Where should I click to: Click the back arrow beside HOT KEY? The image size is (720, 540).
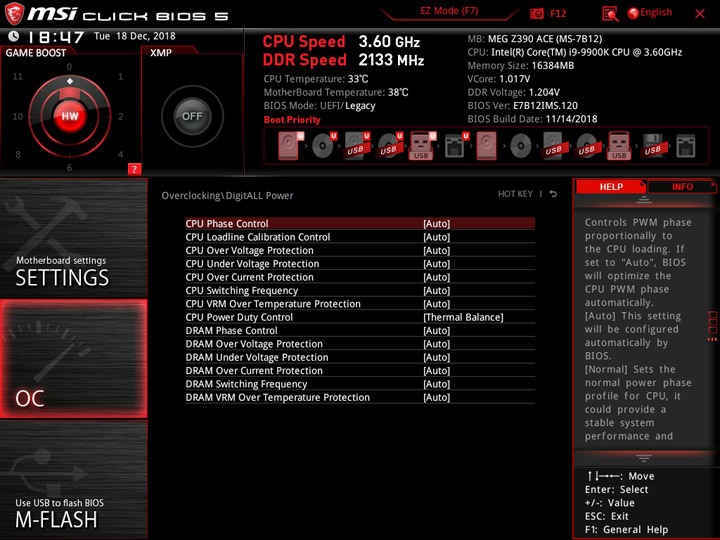point(553,194)
